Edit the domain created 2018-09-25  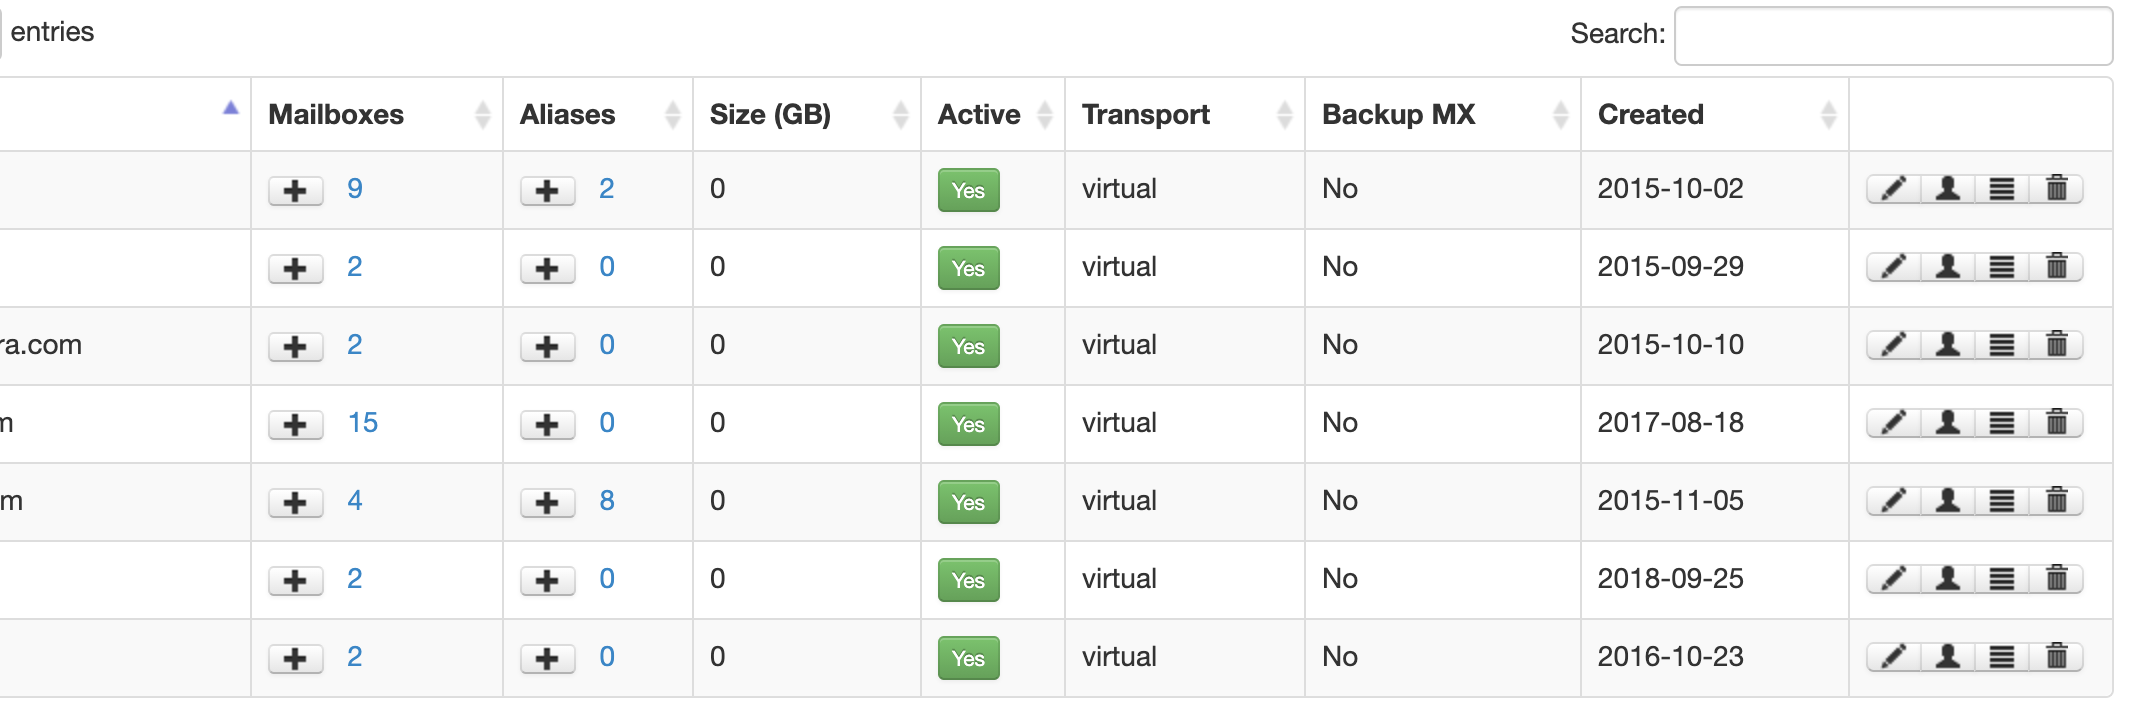[x=1893, y=579]
